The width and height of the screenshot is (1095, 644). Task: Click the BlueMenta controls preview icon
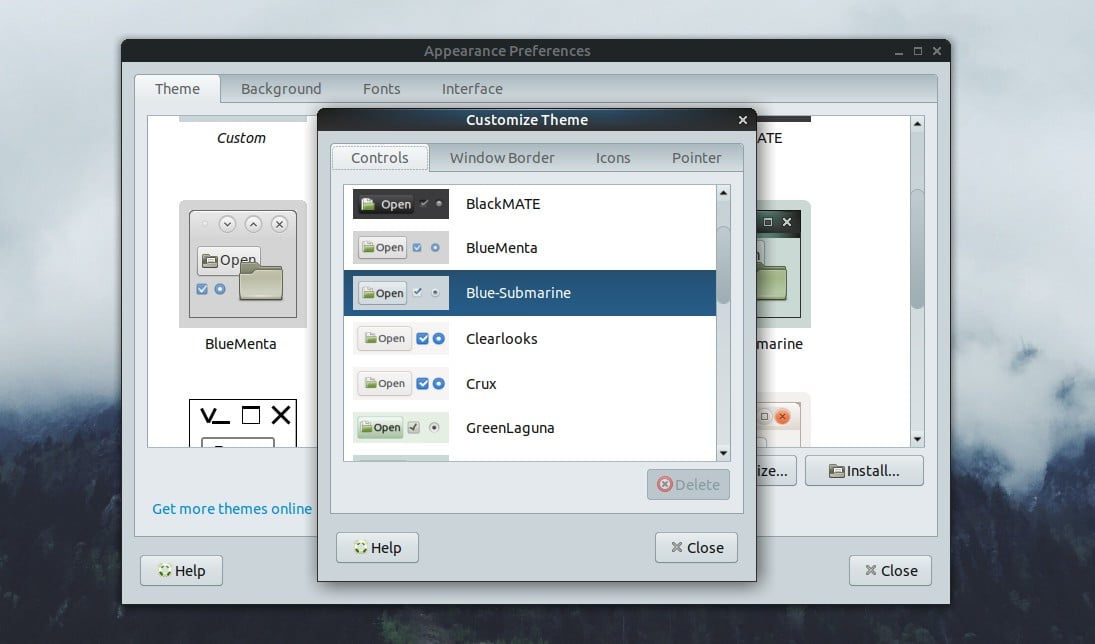pos(400,248)
